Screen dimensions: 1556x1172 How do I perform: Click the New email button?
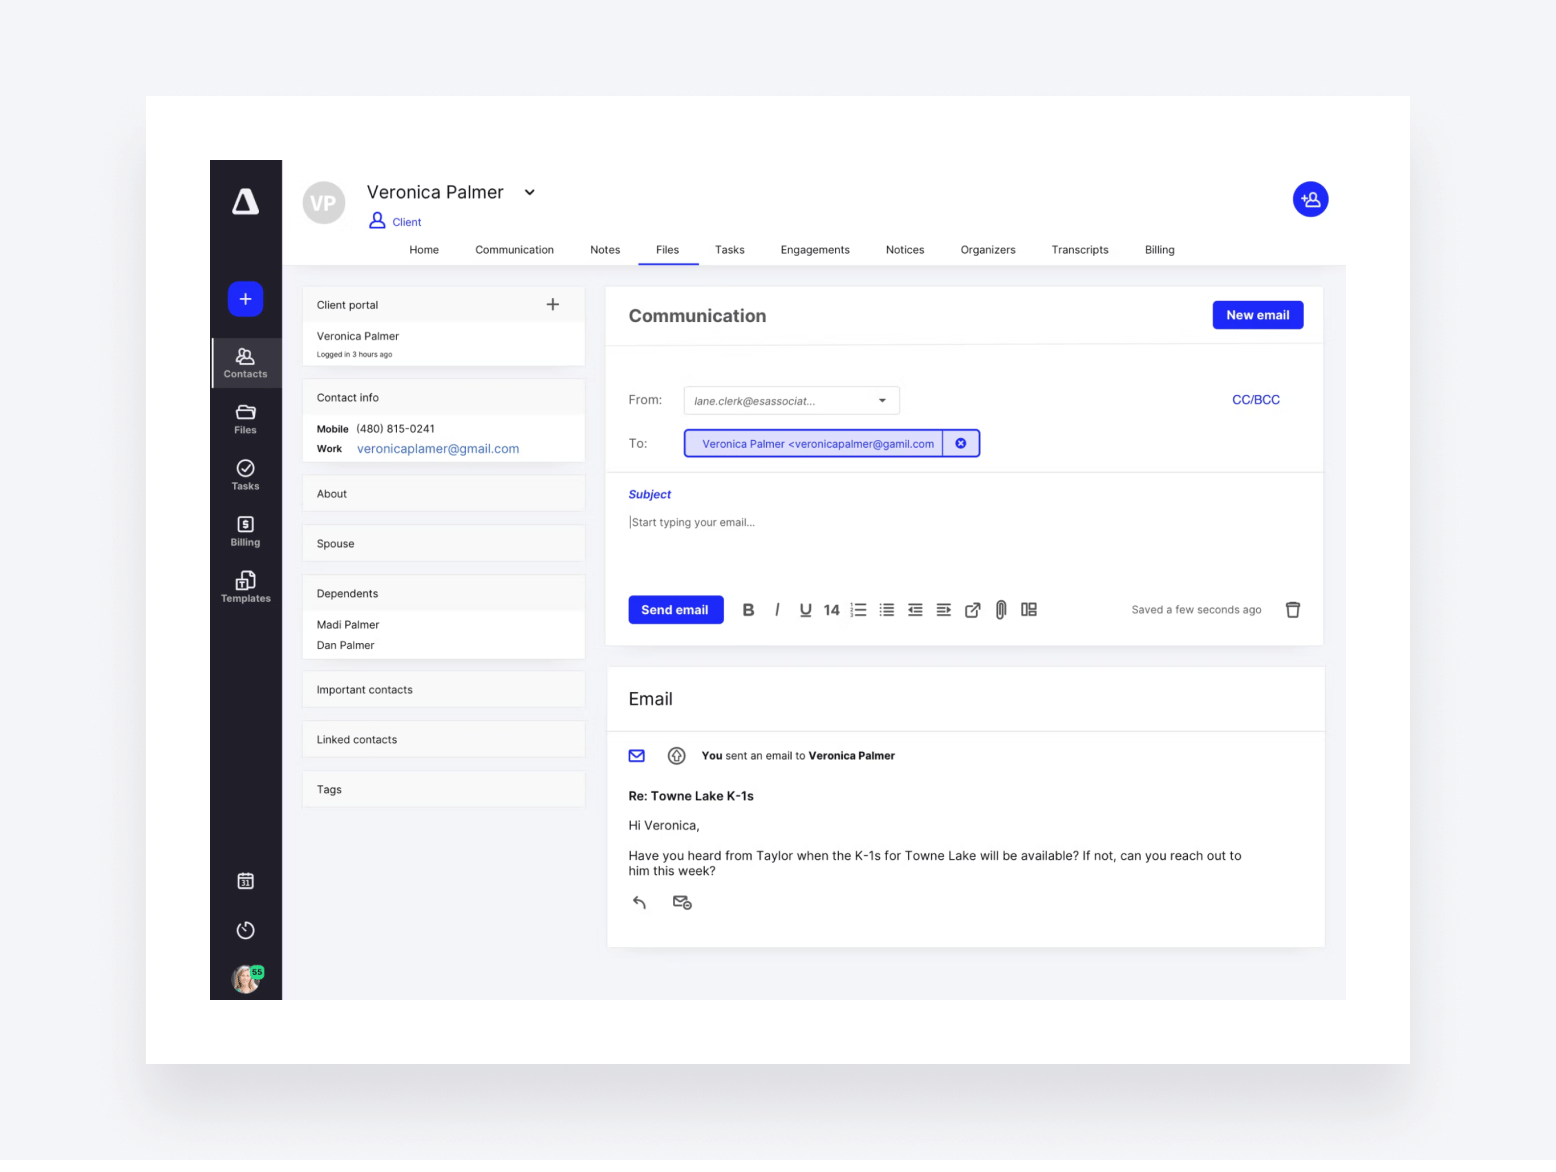point(1257,315)
